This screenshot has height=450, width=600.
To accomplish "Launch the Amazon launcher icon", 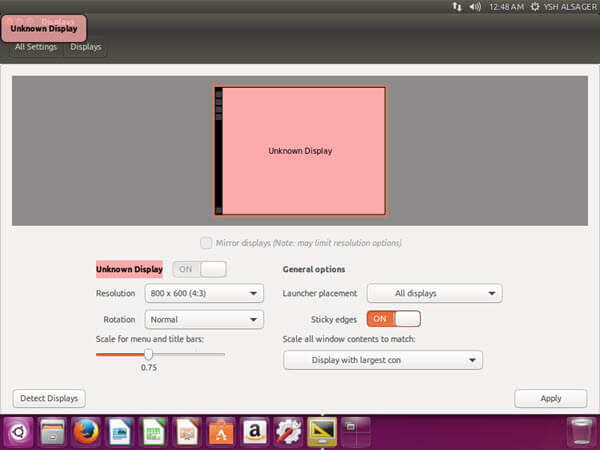I will pyautogui.click(x=254, y=432).
